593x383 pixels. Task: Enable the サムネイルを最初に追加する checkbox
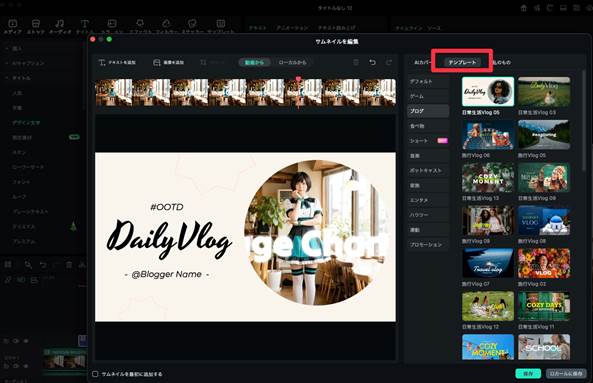tap(95, 374)
